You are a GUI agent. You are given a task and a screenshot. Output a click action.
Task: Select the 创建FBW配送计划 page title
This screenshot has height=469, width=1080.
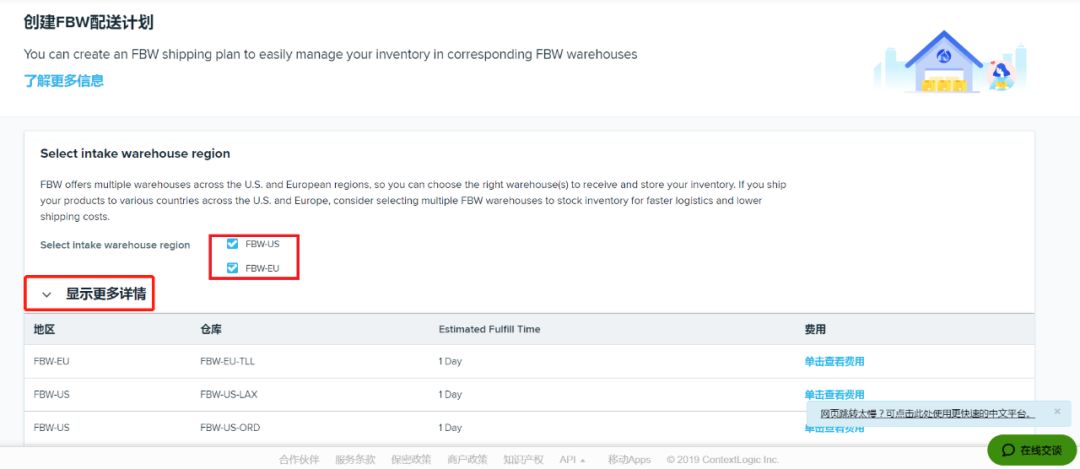88,23
